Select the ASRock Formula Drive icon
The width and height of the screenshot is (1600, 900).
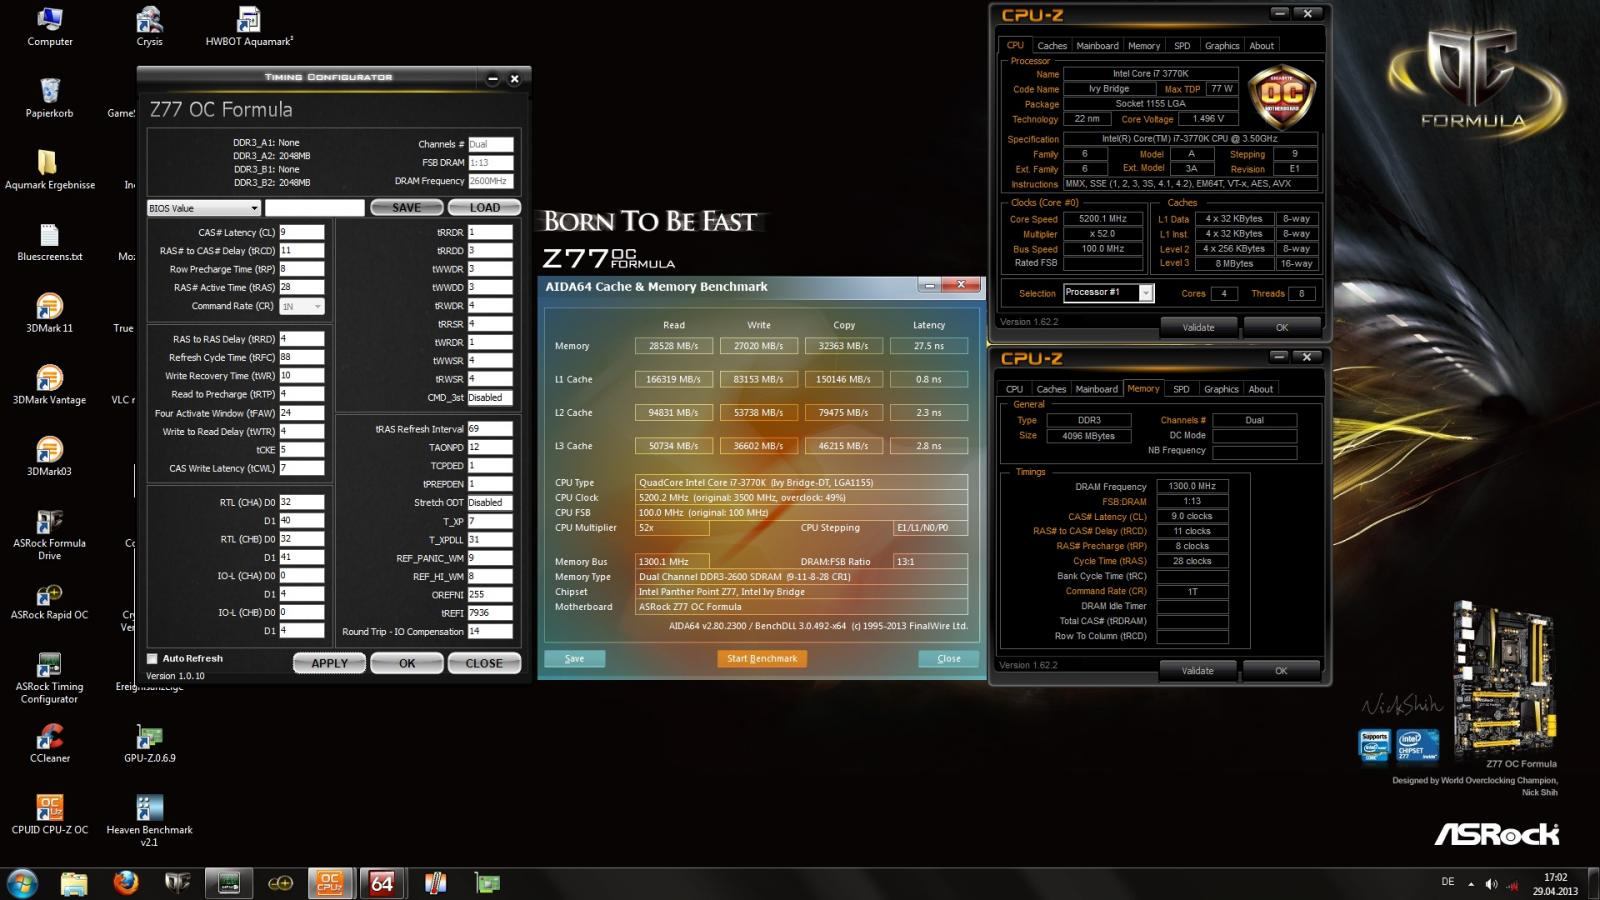tap(49, 535)
